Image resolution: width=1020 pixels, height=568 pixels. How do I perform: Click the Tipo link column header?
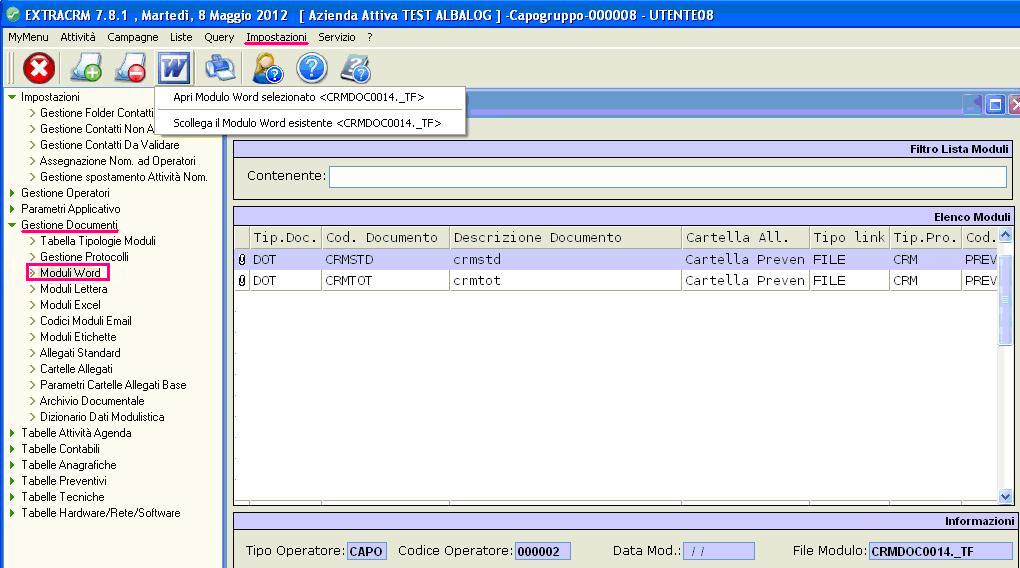coord(849,237)
